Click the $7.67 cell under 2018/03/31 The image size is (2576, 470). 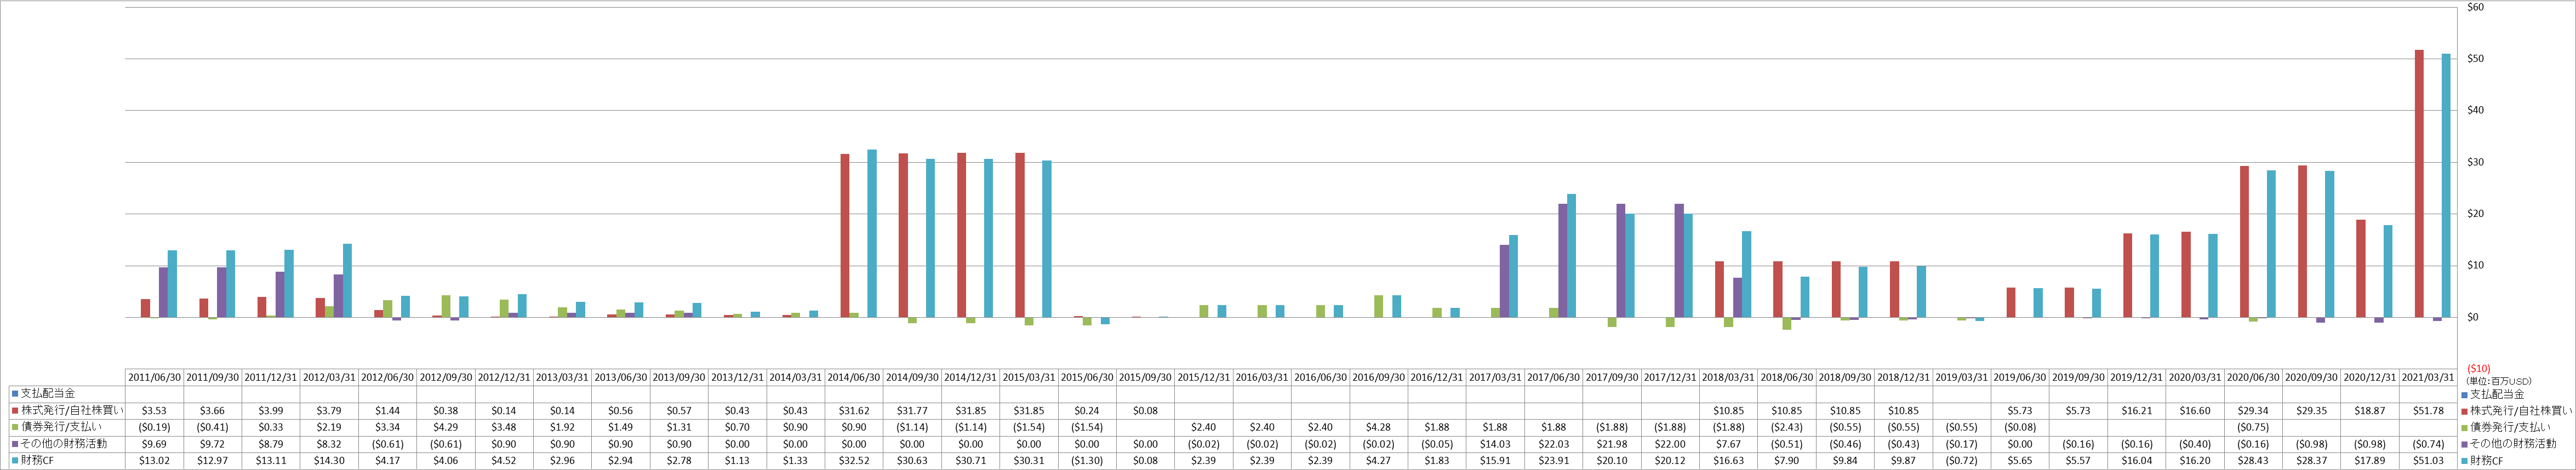tap(1729, 444)
